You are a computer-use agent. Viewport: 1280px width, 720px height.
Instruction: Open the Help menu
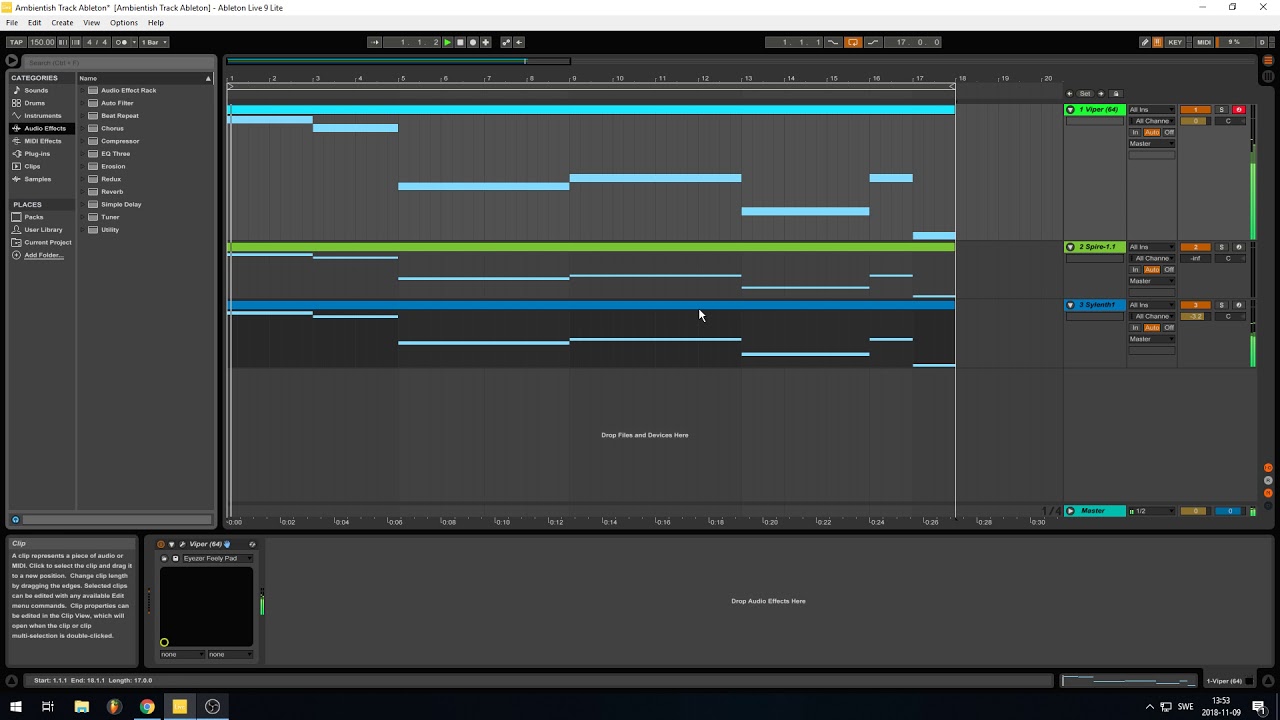point(156,22)
